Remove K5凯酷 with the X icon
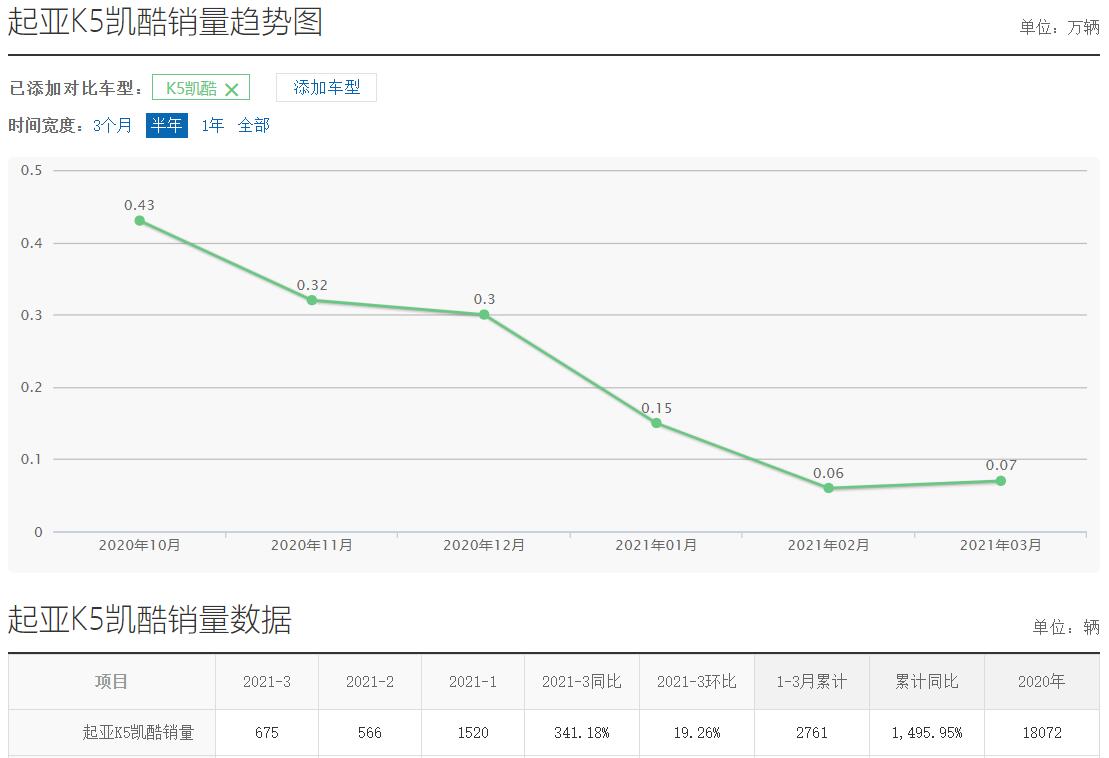 click(x=231, y=89)
